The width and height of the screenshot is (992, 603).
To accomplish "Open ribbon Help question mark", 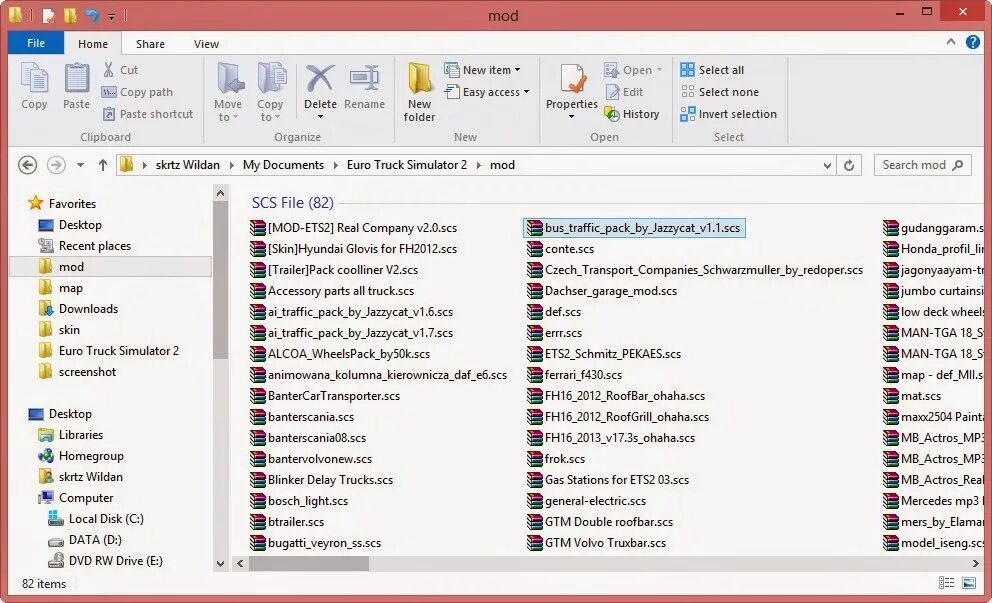I will [x=973, y=42].
